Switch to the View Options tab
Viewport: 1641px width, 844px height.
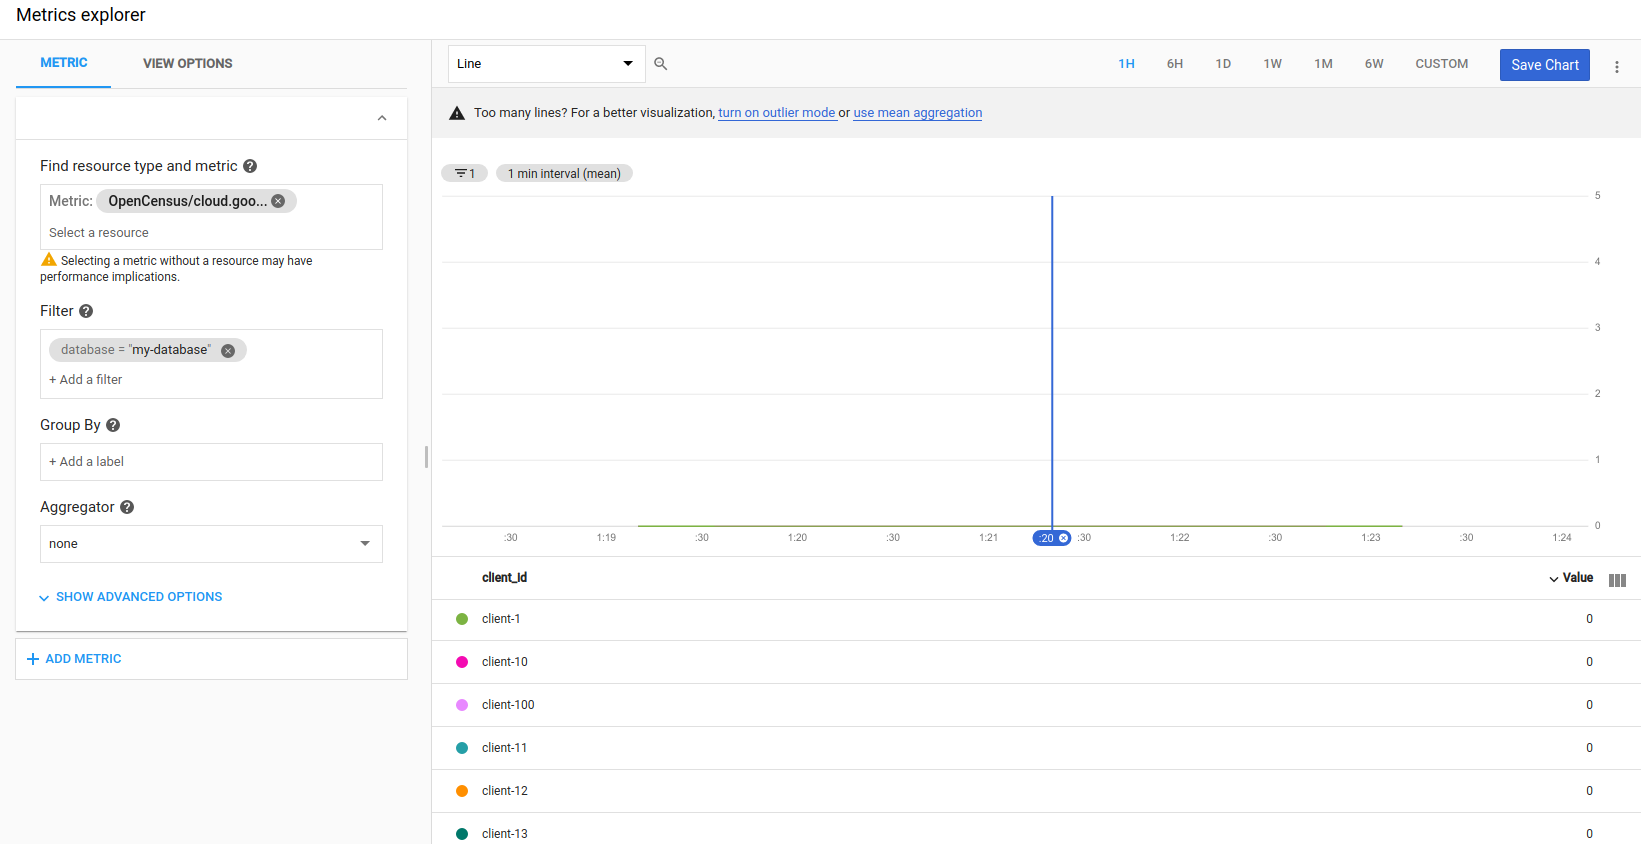tap(187, 63)
